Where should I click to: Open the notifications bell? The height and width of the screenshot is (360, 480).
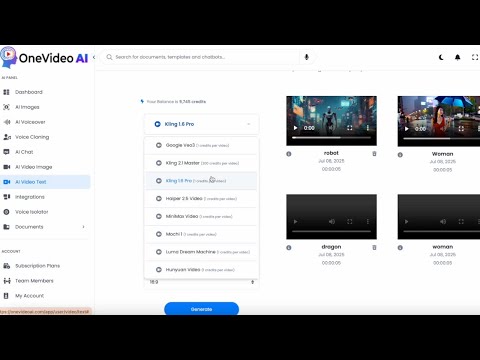[458, 57]
